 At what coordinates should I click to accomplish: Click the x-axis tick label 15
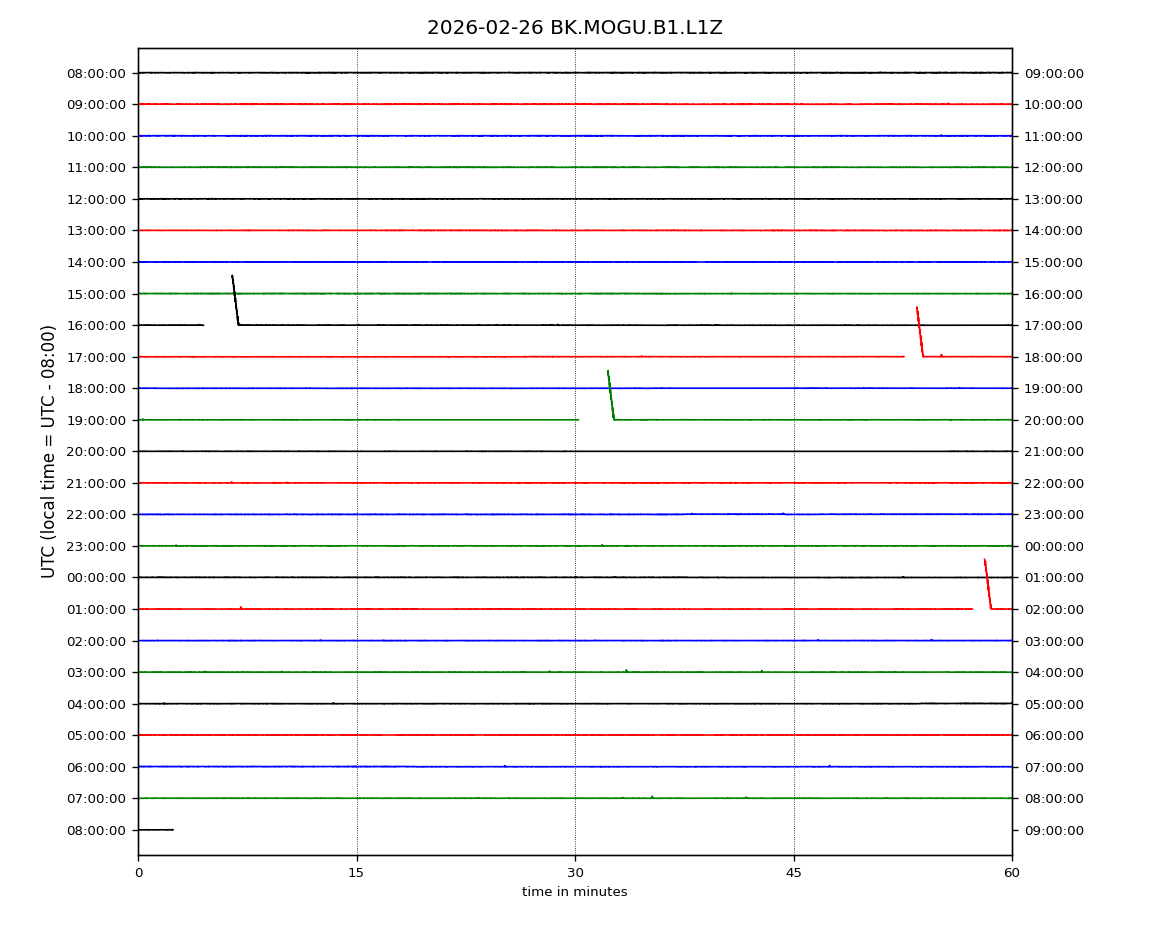click(357, 872)
